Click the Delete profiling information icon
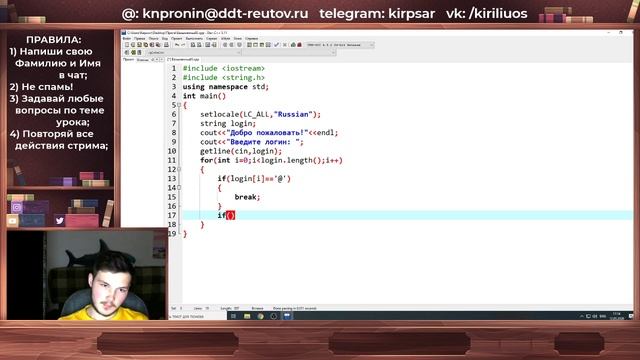640x360 pixels. coord(300,45)
